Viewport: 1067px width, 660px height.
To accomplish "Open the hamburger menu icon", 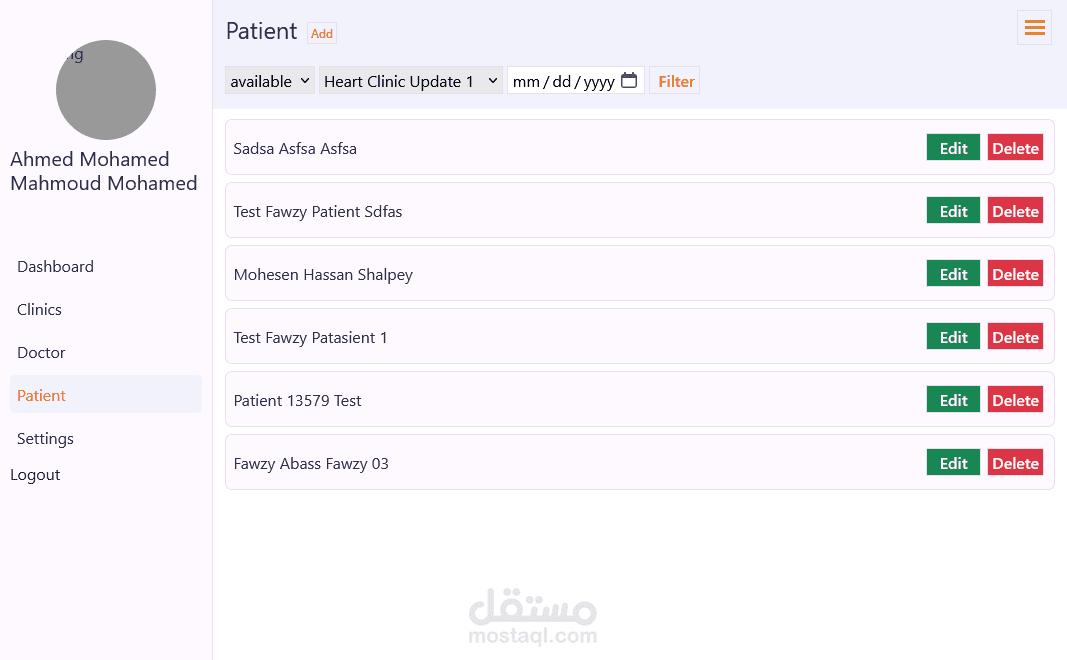I will tap(1034, 28).
